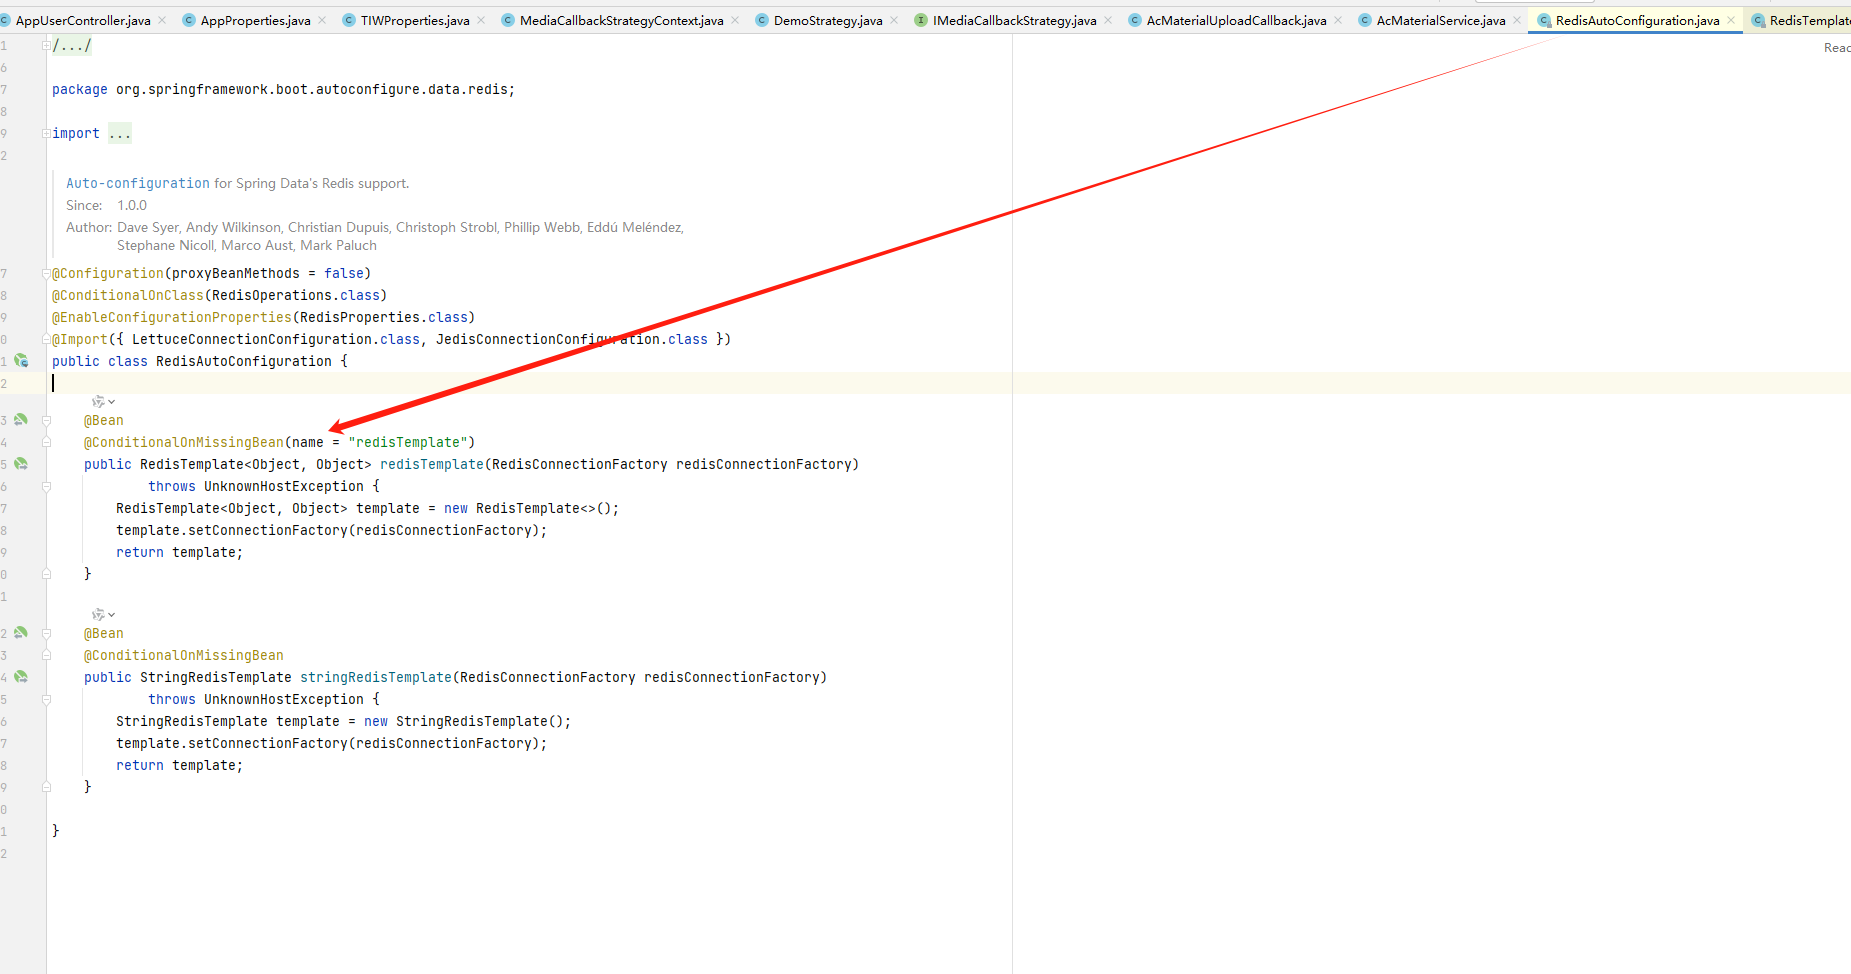Viewport: 1851px width, 974px height.
Task: Close the AppProperties.java tab
Action: [x=322, y=20]
